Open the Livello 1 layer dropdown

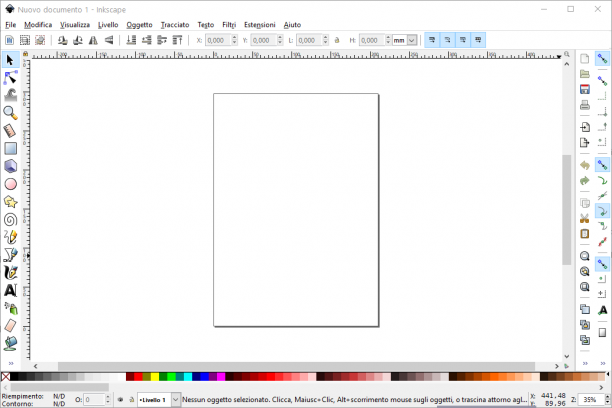tap(176, 399)
